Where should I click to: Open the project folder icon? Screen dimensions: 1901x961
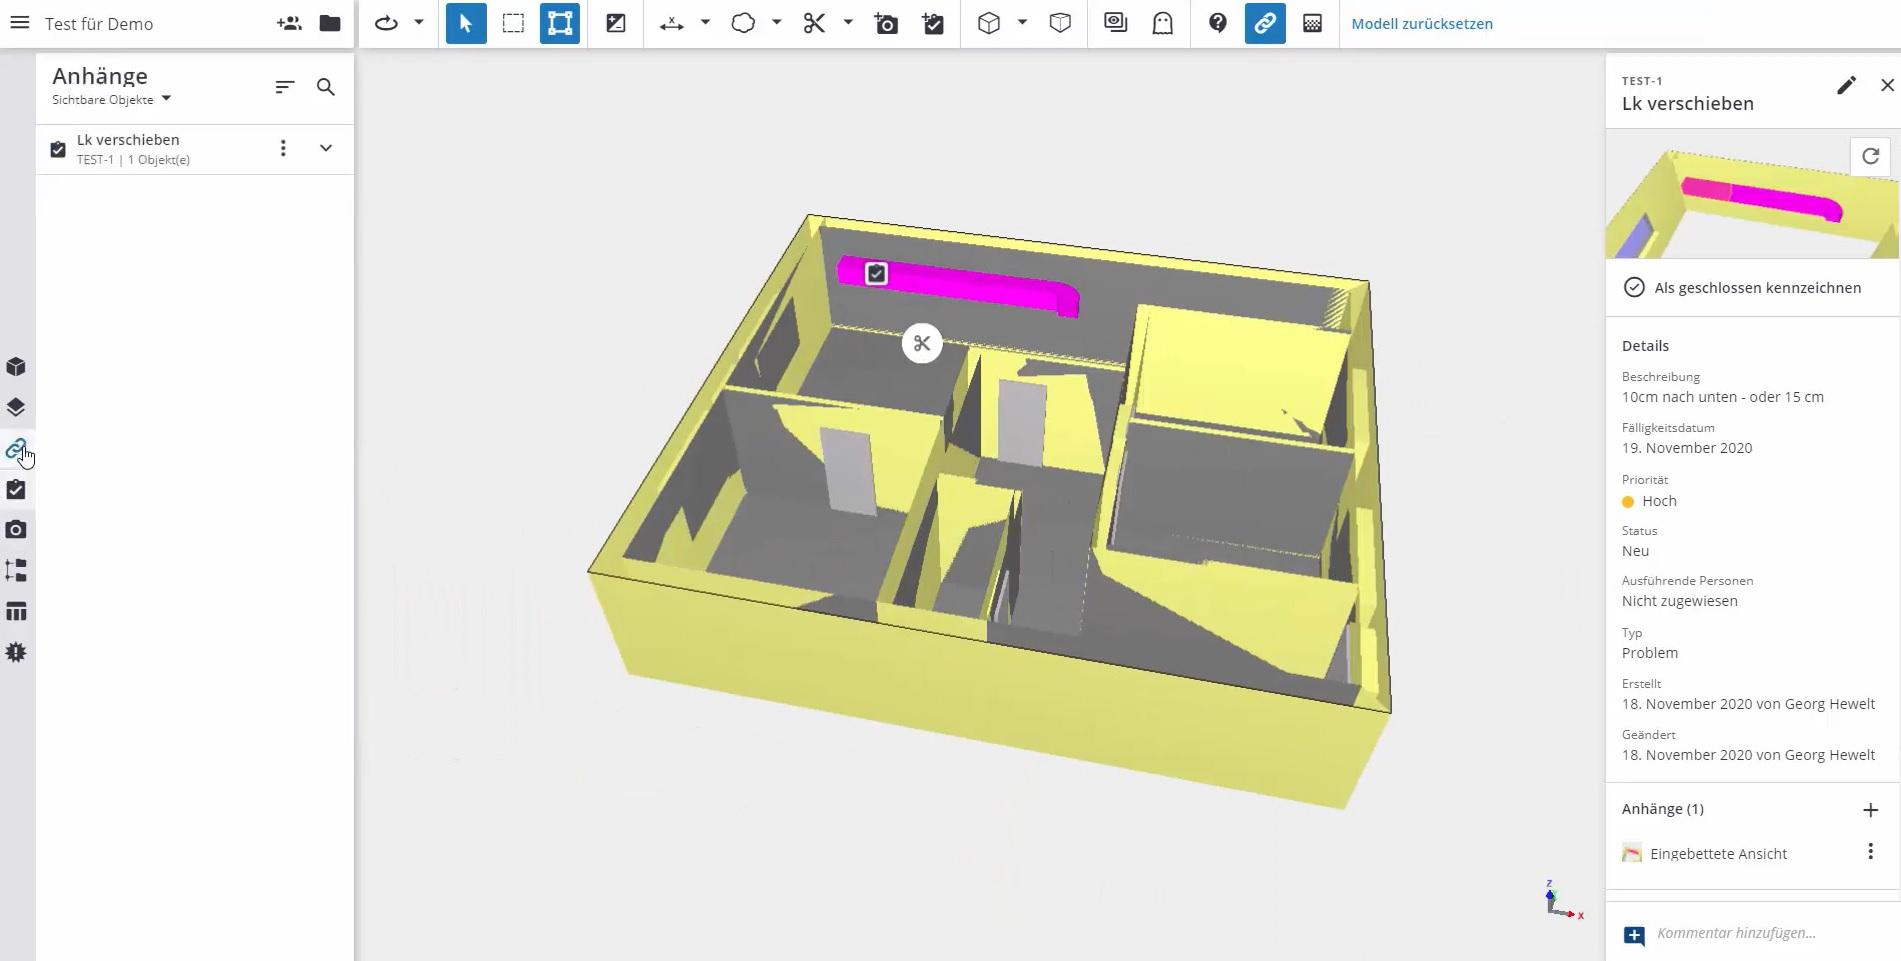click(x=330, y=23)
